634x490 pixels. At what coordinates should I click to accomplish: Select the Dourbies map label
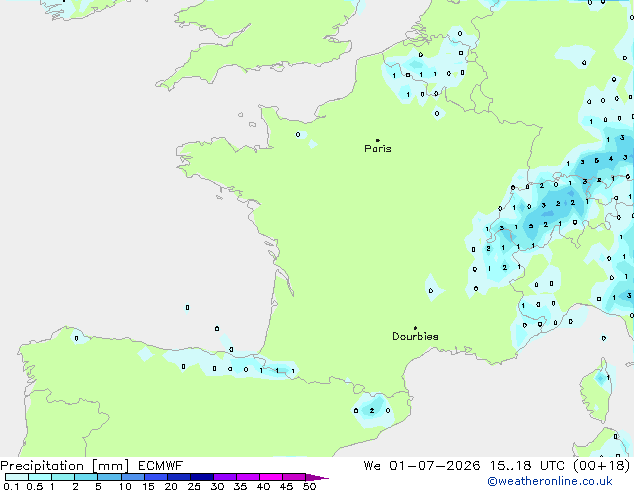tap(415, 336)
